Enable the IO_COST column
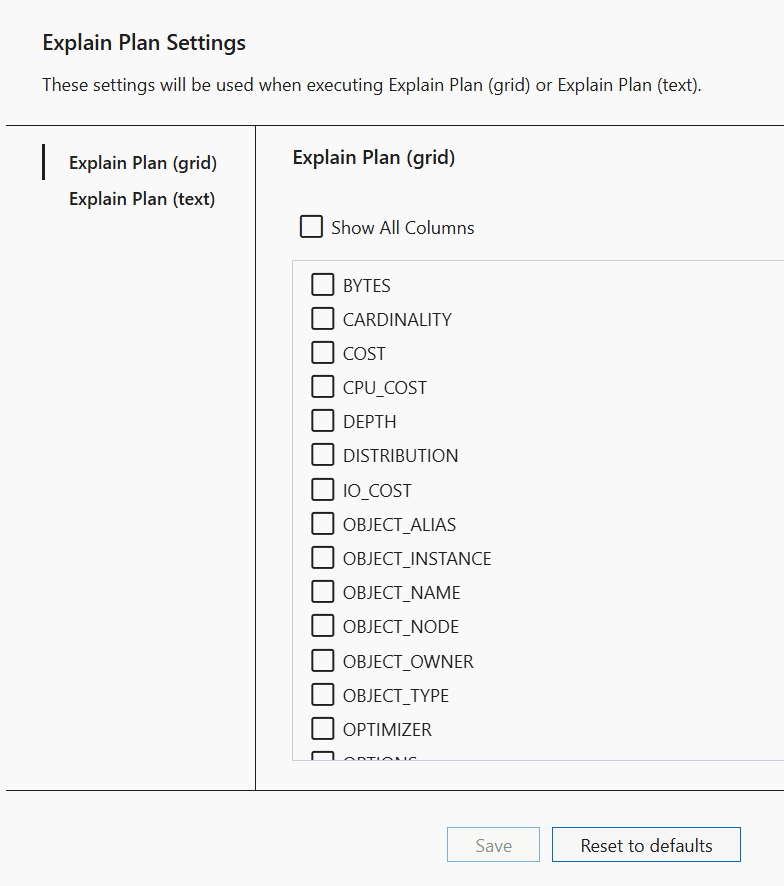 [323, 489]
